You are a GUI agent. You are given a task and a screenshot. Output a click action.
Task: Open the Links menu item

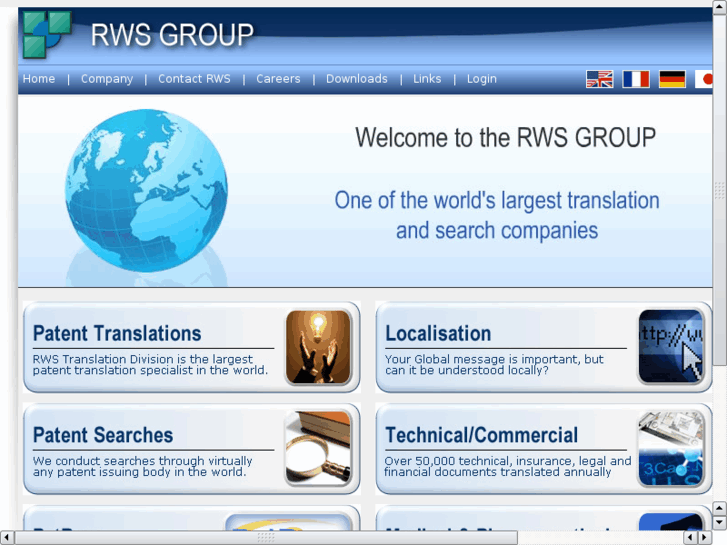click(x=427, y=79)
